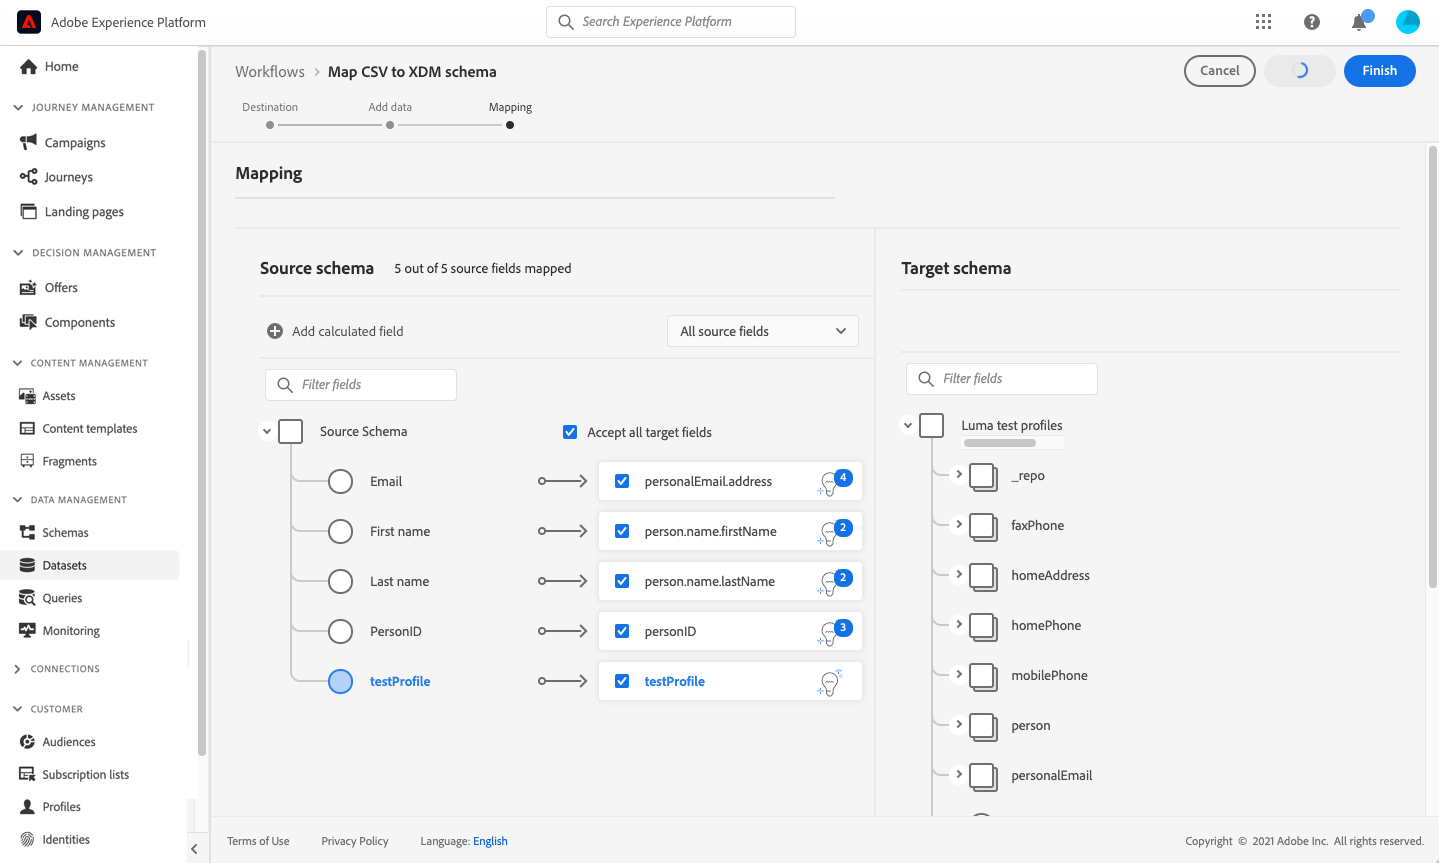Image resolution: width=1439 pixels, height=863 pixels.
Task: Open the app switcher grid icon
Action: [1264, 22]
